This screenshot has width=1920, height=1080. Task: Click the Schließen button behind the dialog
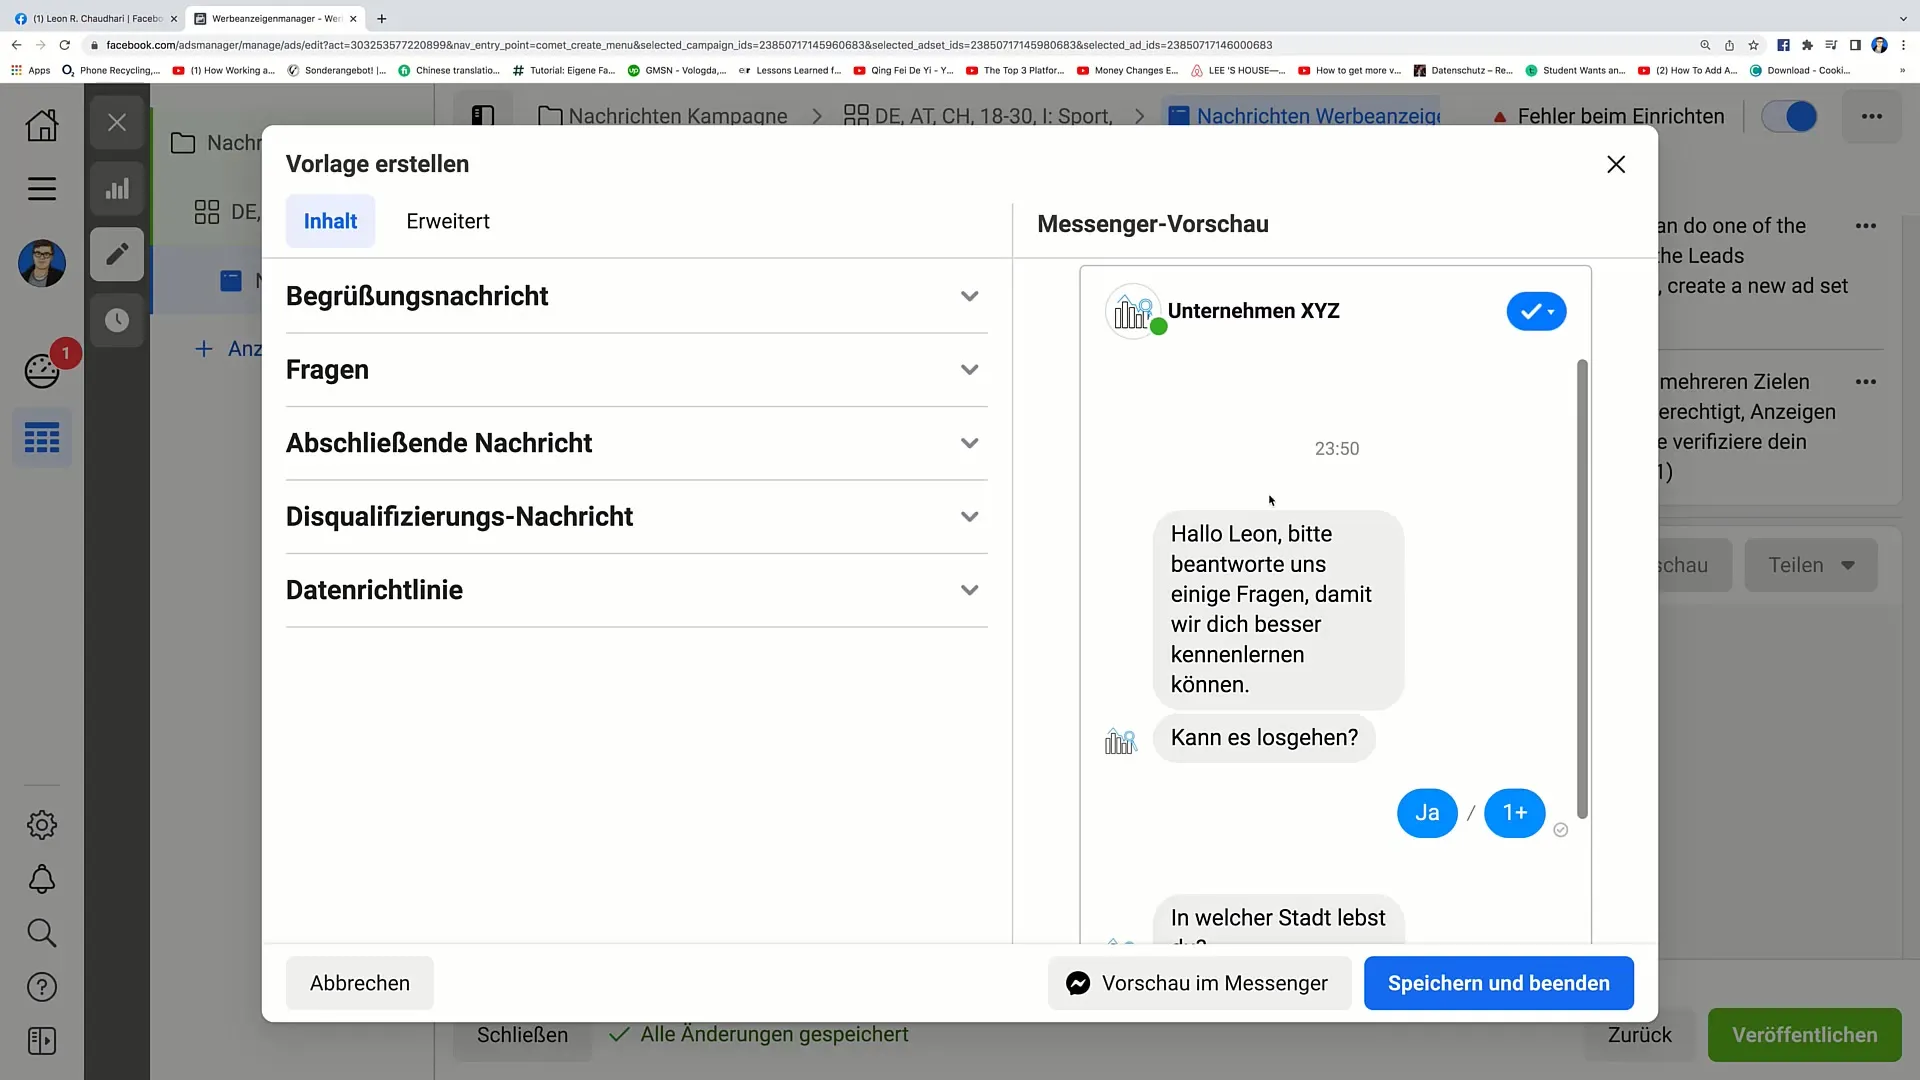522,1035
